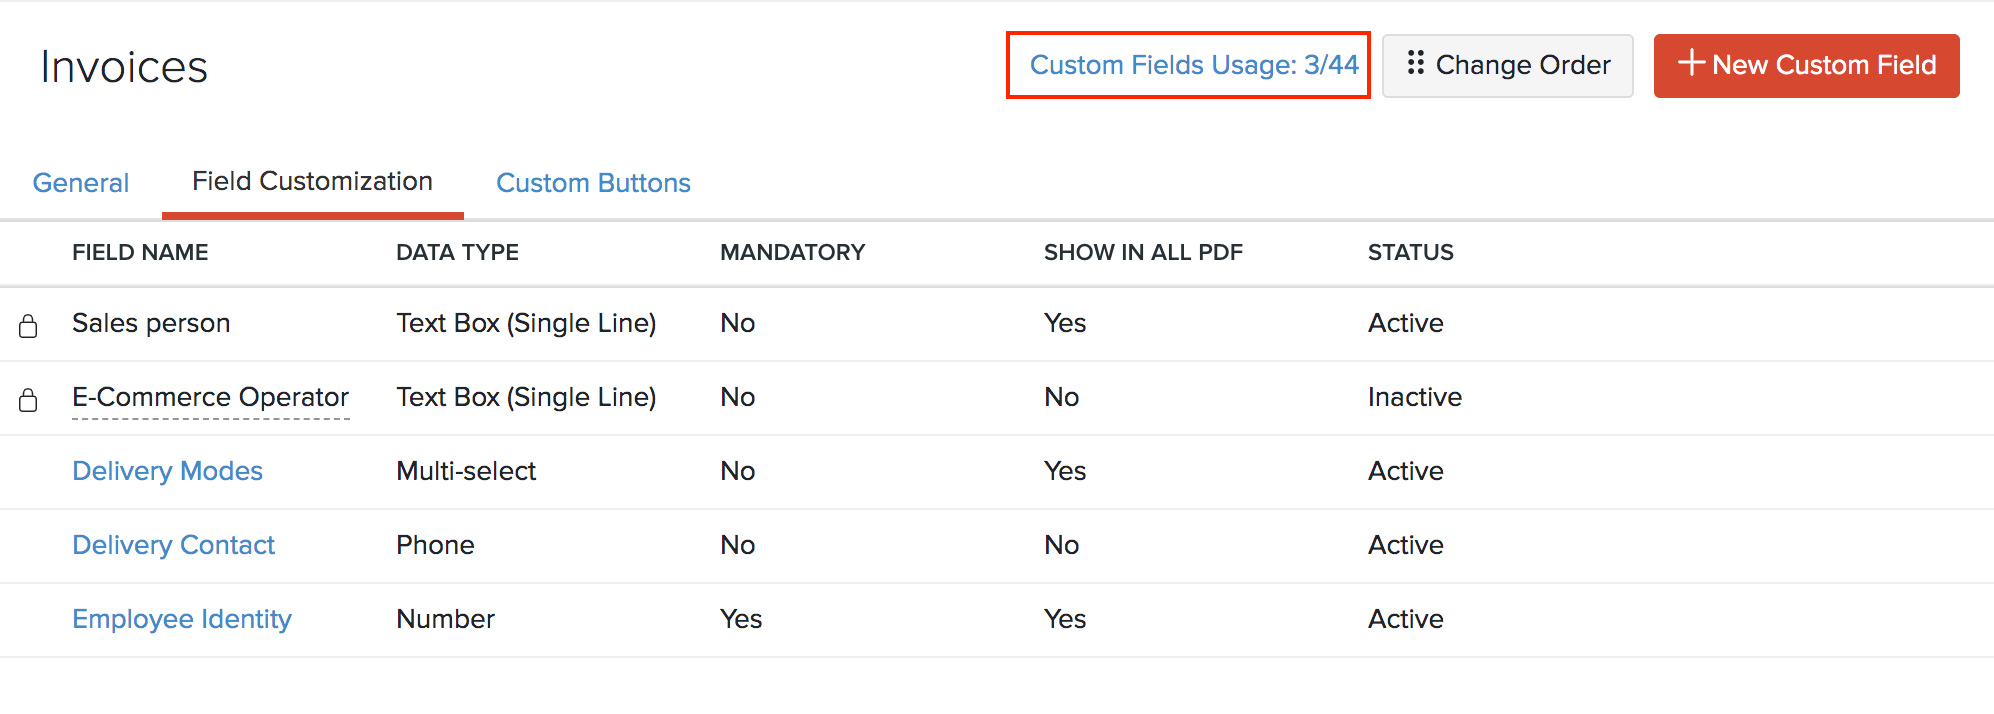Click the drag-dots icon in Change Order

tap(1415, 63)
